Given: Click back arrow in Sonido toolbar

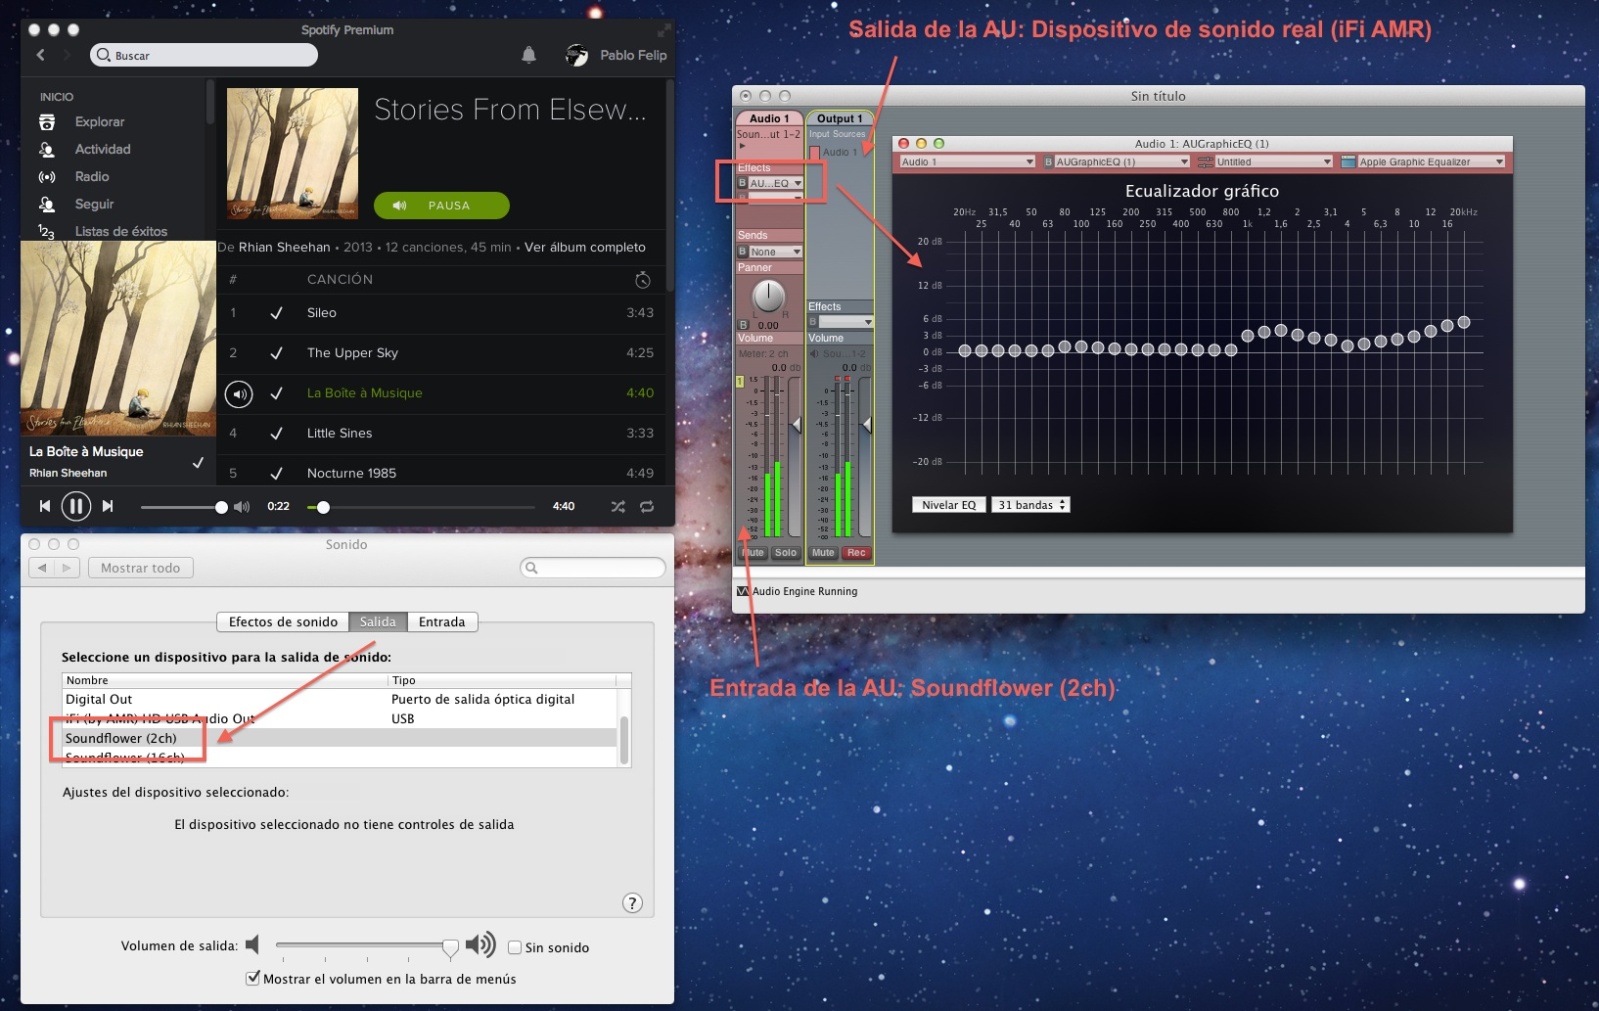Looking at the screenshot, I should click(42, 568).
